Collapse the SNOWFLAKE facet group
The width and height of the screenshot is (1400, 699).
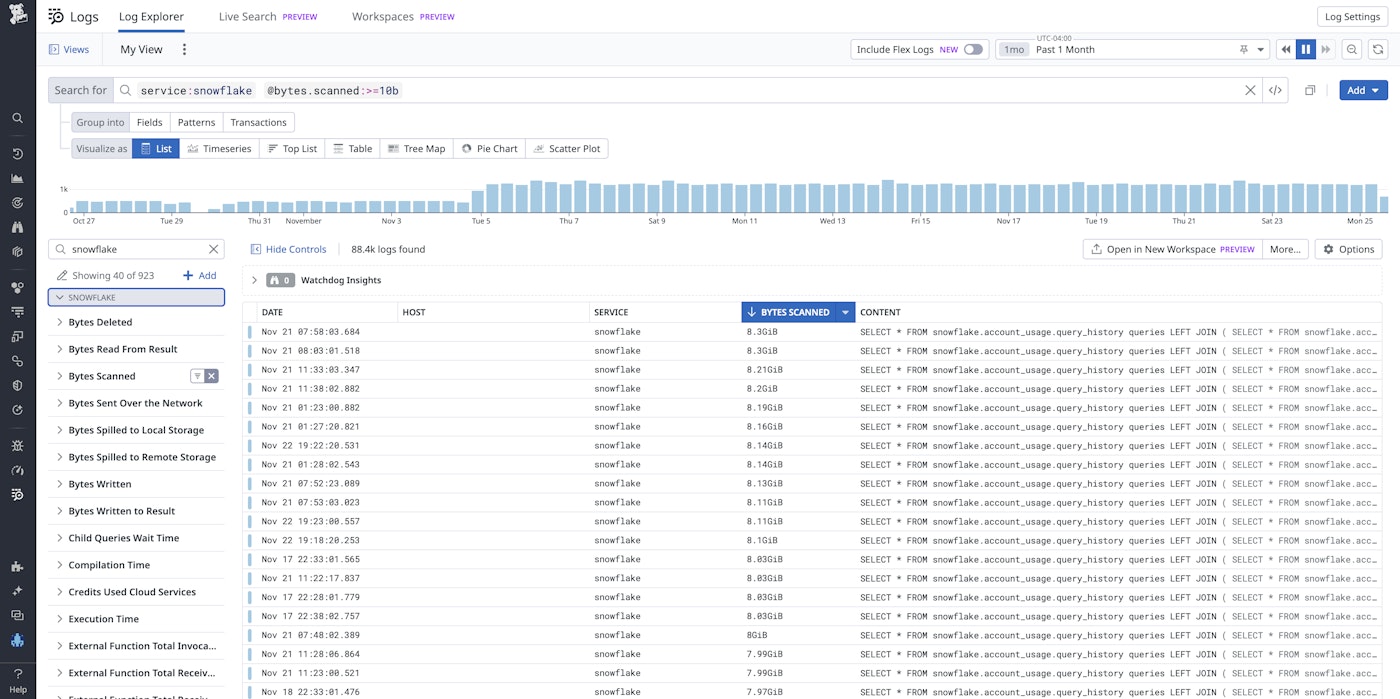click(136, 297)
